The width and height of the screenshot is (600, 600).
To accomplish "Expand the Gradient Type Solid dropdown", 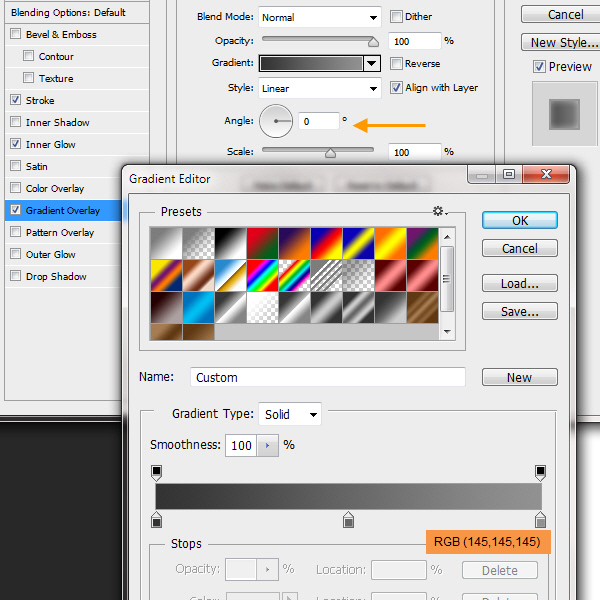I will pyautogui.click(x=291, y=414).
